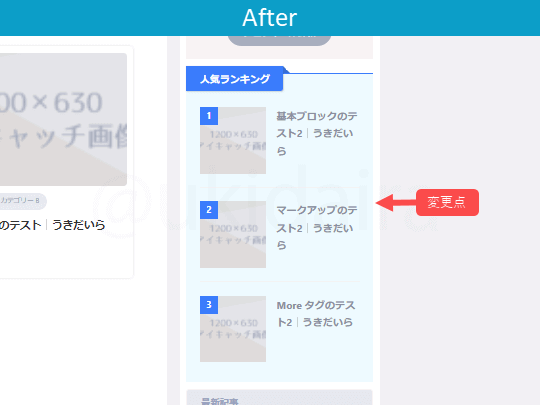Open the large 1200×630 eyecatch card image

[x=63, y=119]
